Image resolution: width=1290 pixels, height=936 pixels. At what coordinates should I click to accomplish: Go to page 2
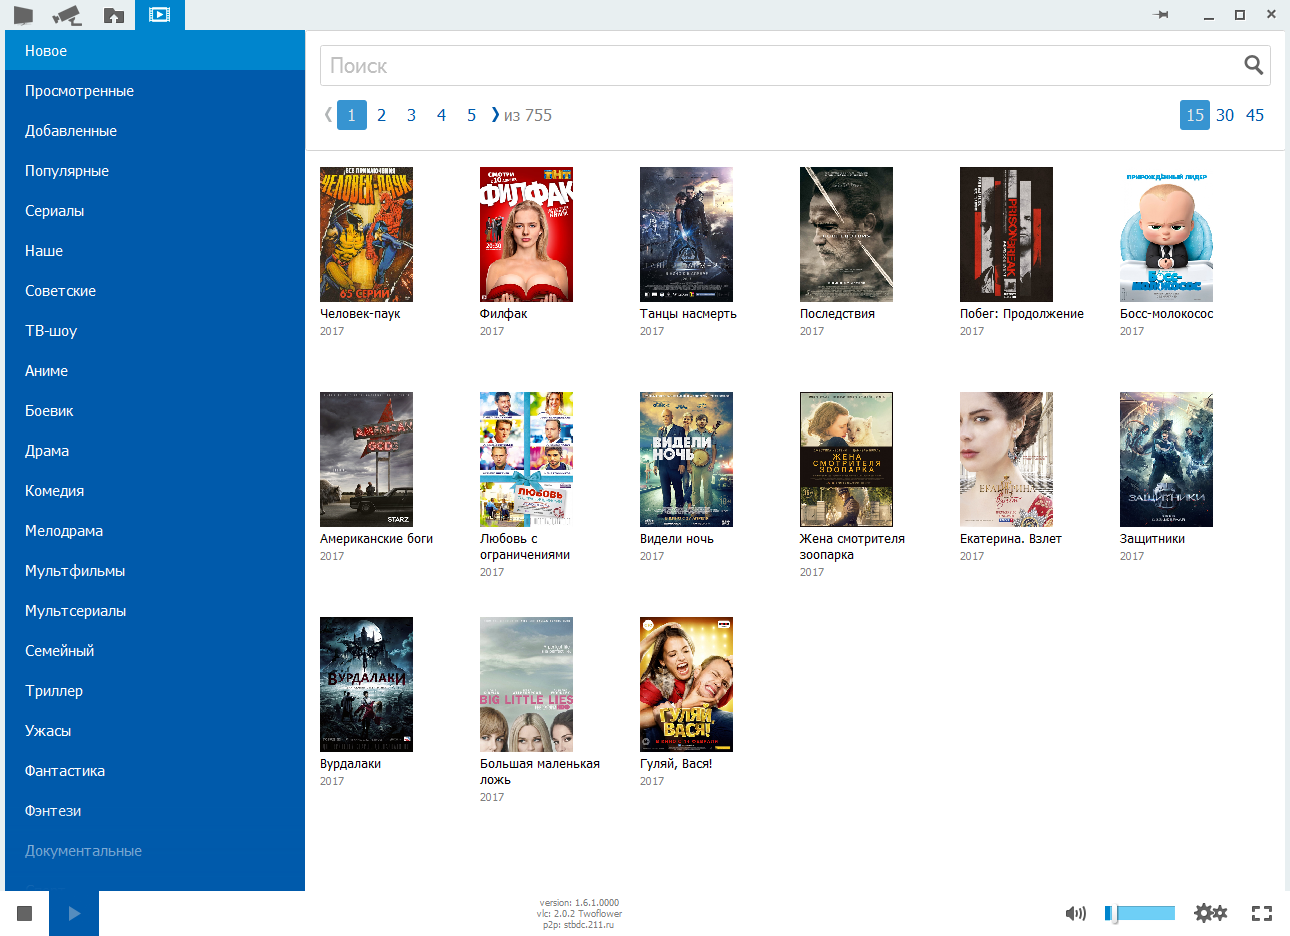coord(381,115)
